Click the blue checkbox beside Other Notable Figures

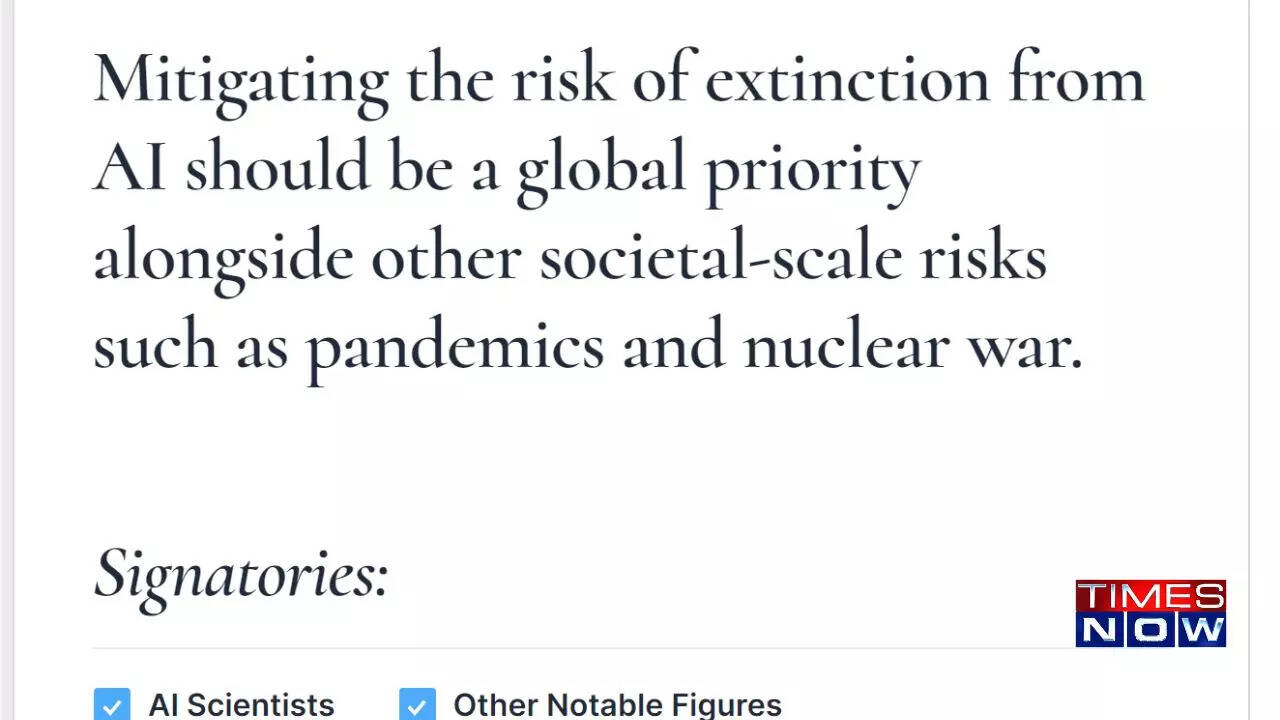[x=417, y=705]
